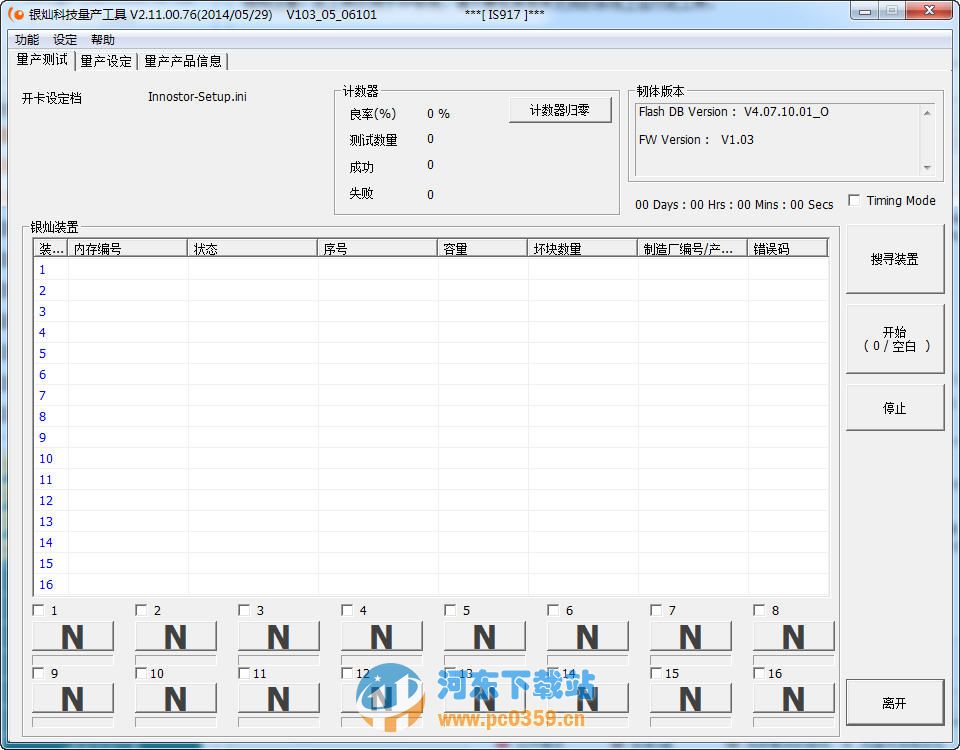This screenshot has height=750, width=960.
Task: Click the port 8 status indicator N
Action: (x=793, y=636)
